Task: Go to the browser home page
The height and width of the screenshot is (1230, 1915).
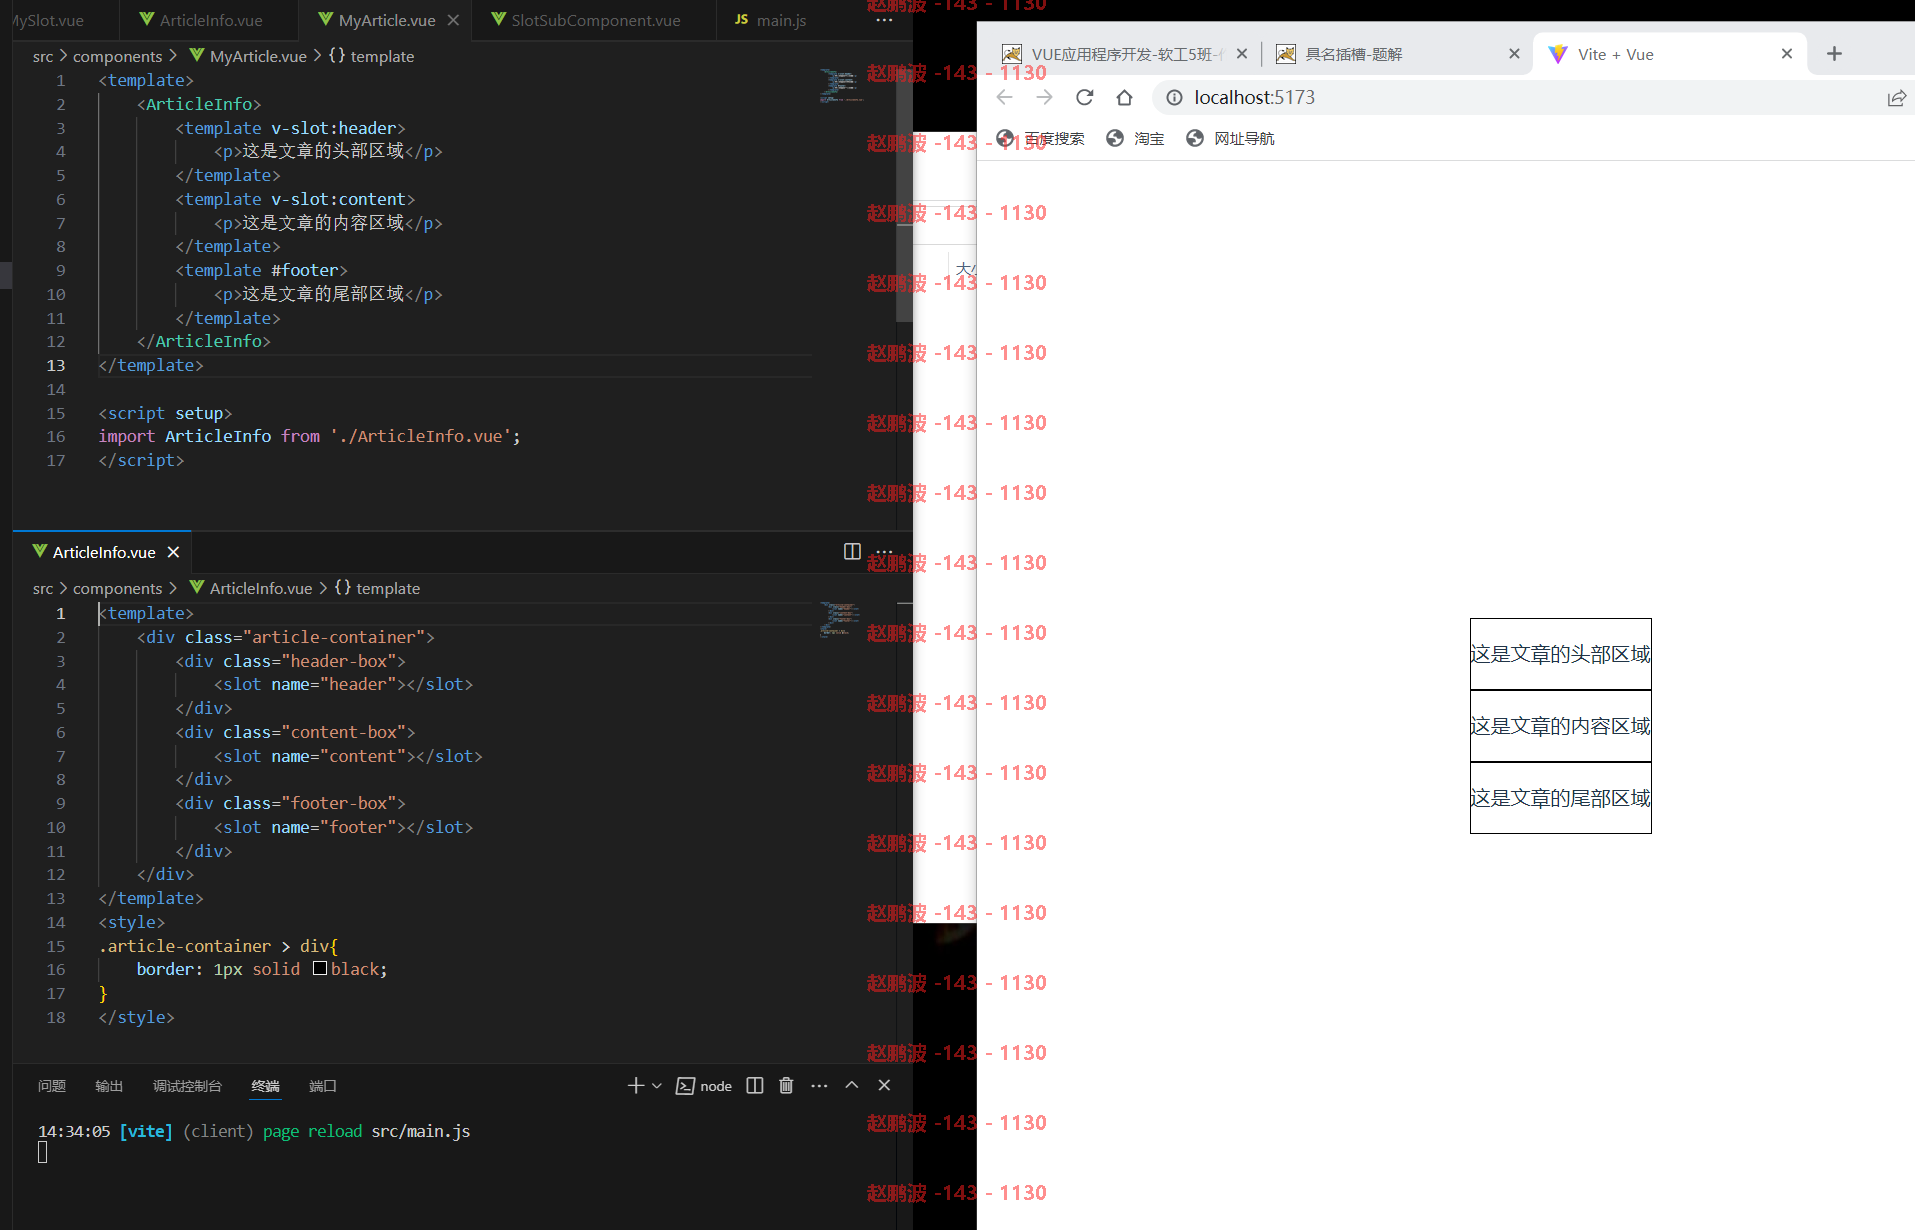Action: click(1125, 97)
